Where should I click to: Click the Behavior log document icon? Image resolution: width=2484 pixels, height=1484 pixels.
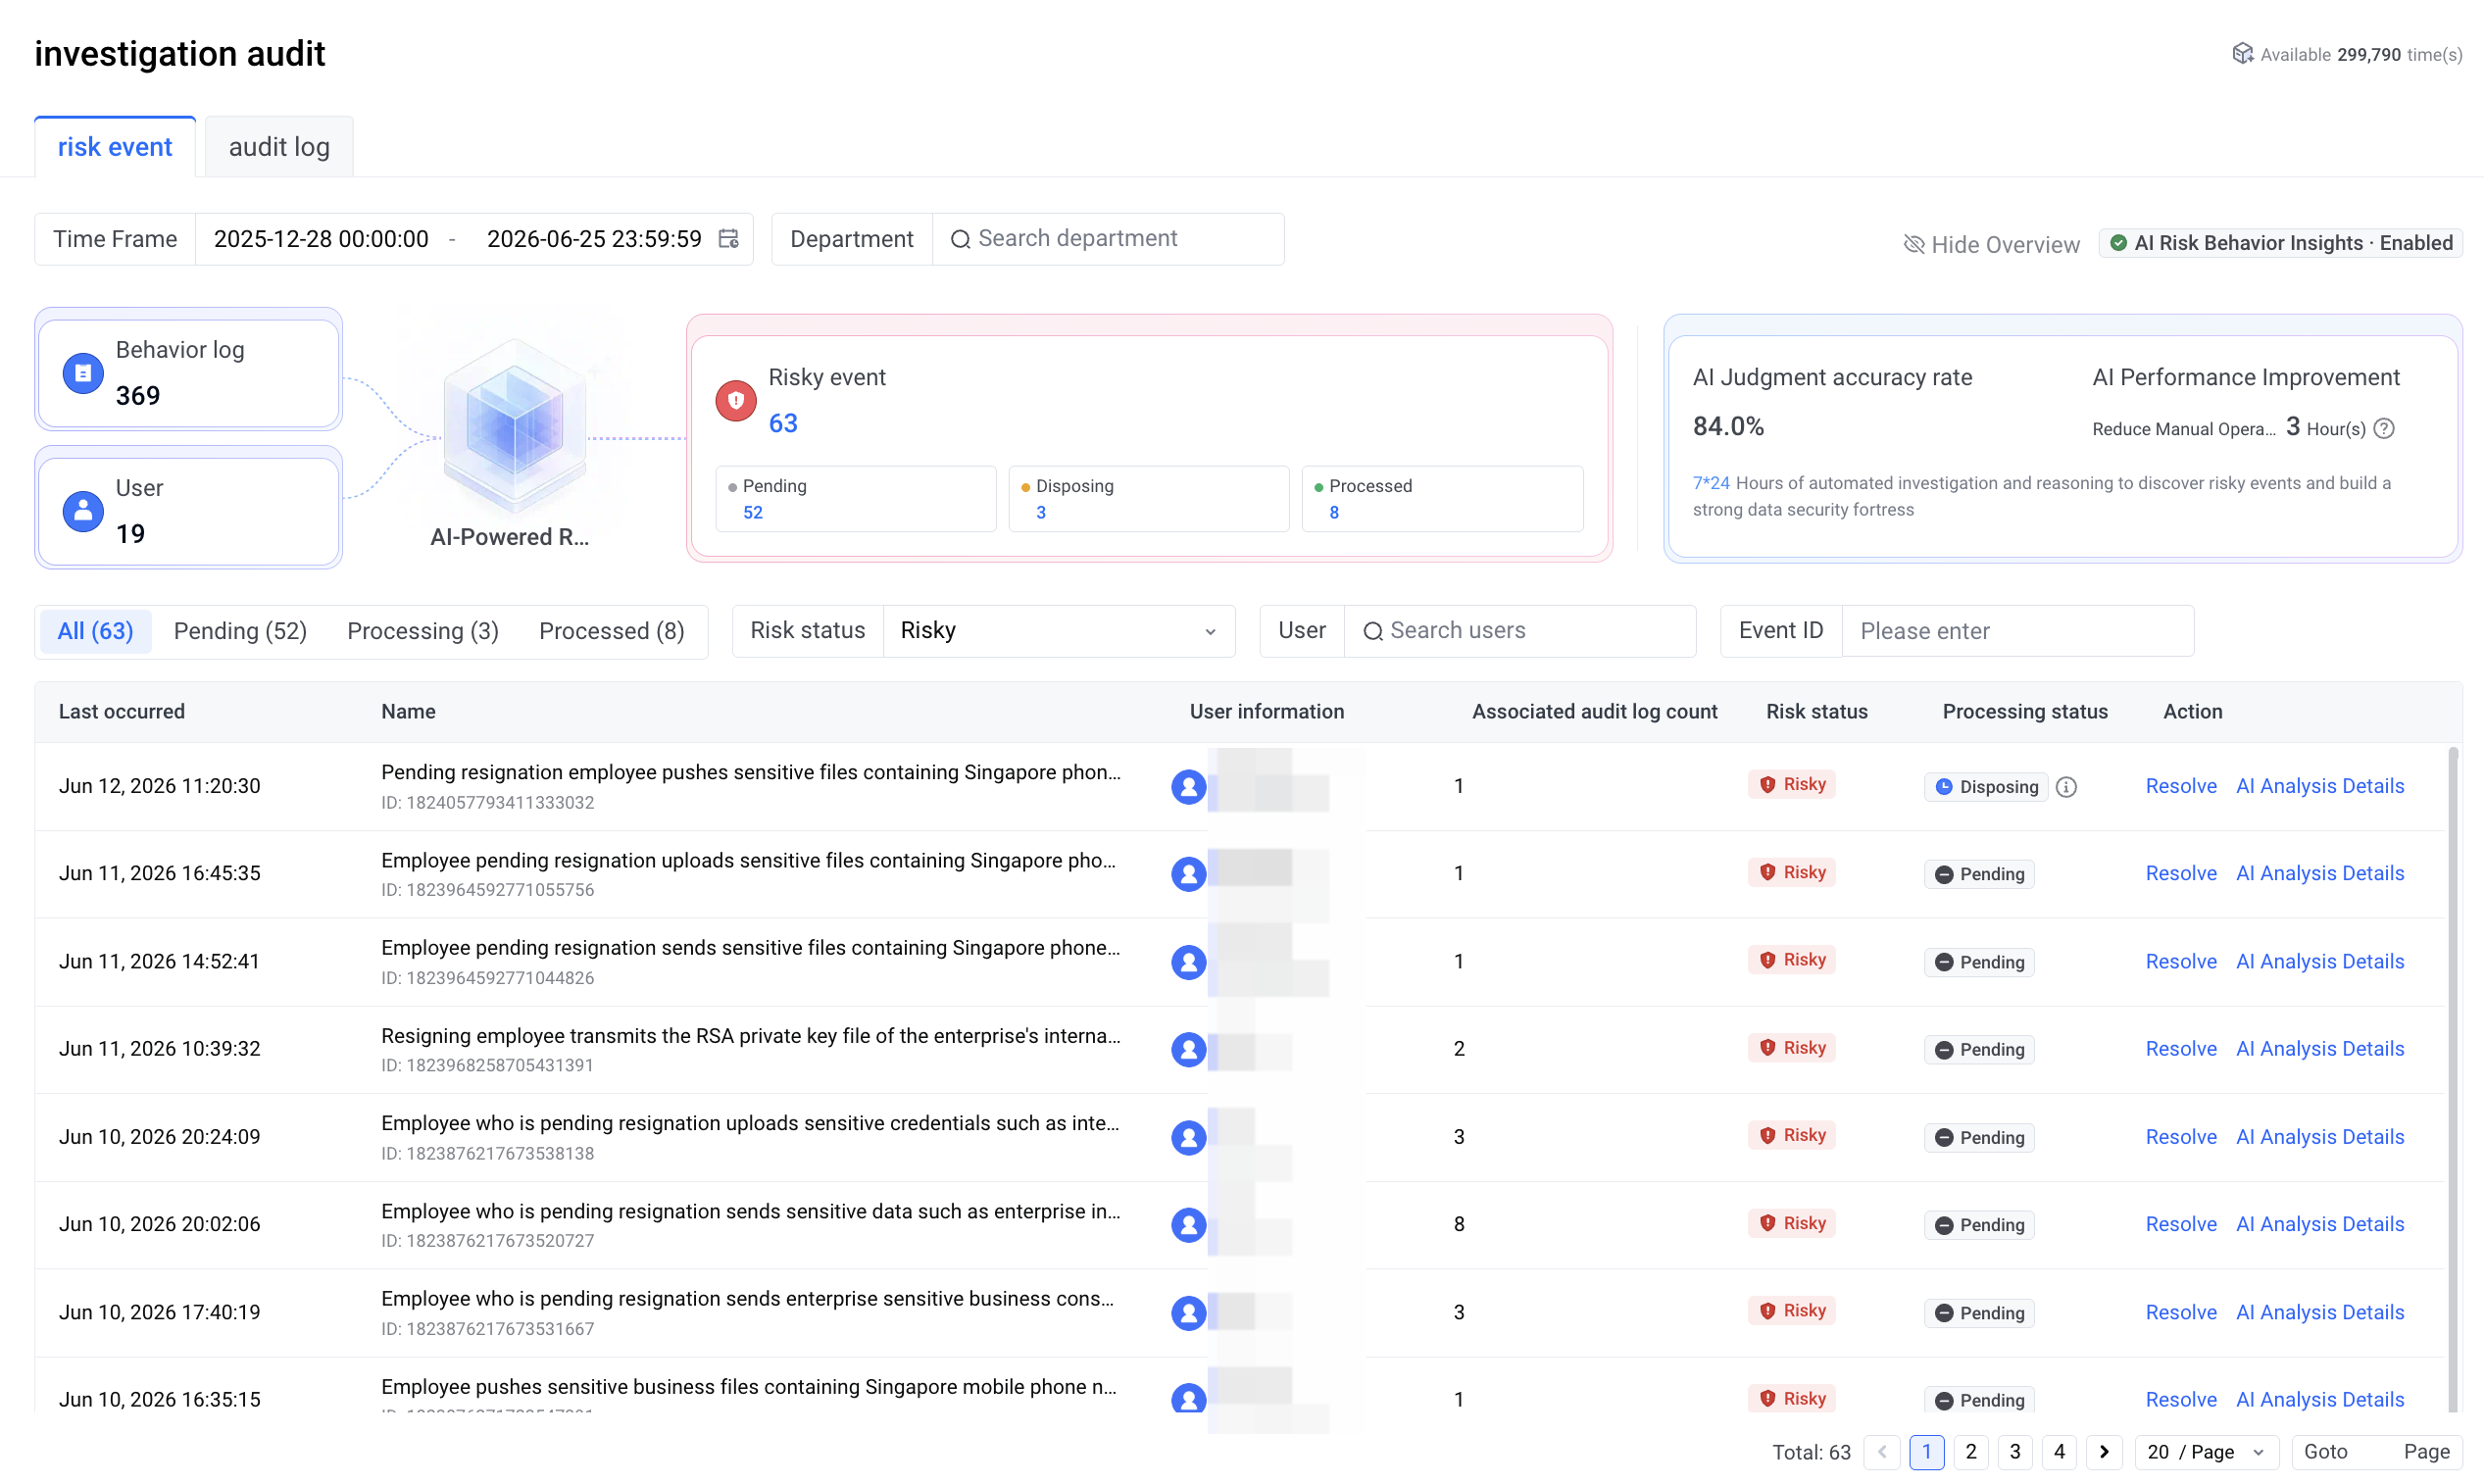click(x=83, y=373)
